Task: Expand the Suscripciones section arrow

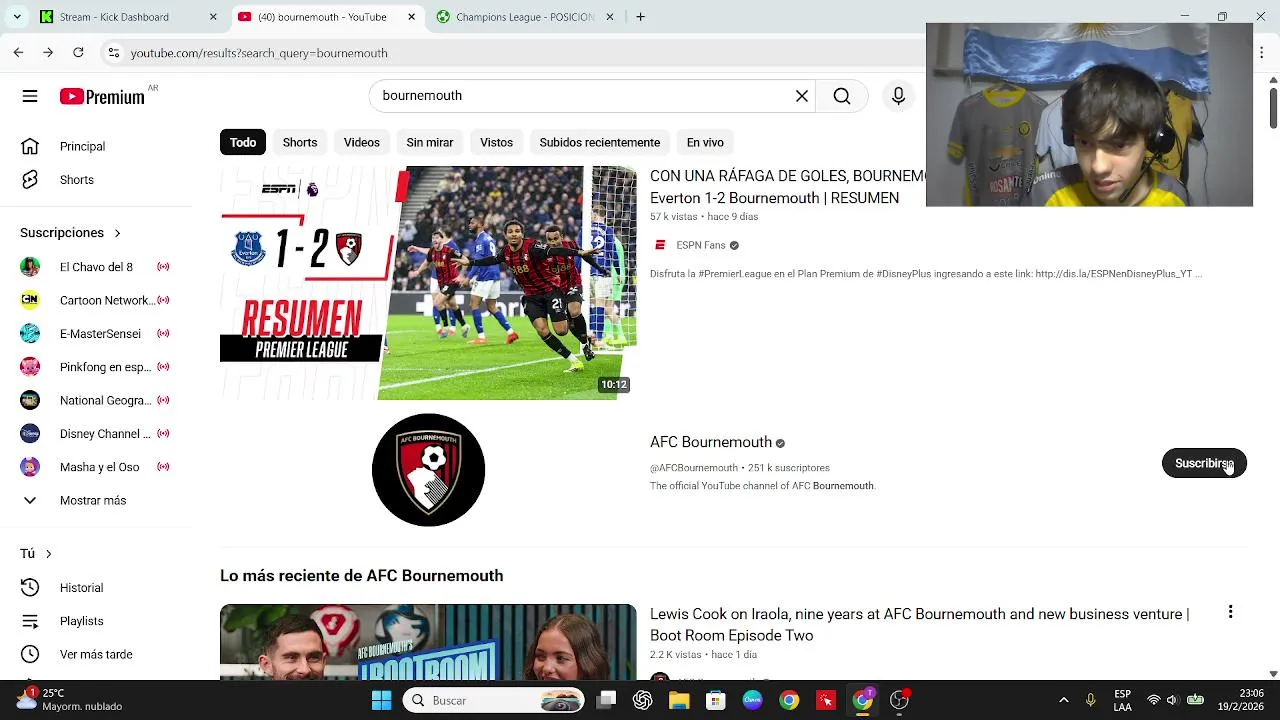Action: coord(117,233)
